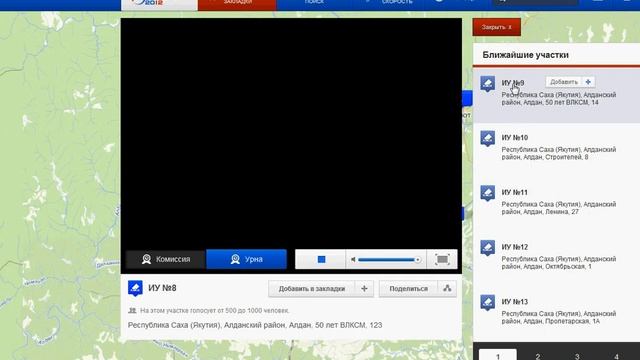Screen dimensions: 640x360
Task: Toggle fullscreen video mode
Action: pyautogui.click(x=442, y=260)
